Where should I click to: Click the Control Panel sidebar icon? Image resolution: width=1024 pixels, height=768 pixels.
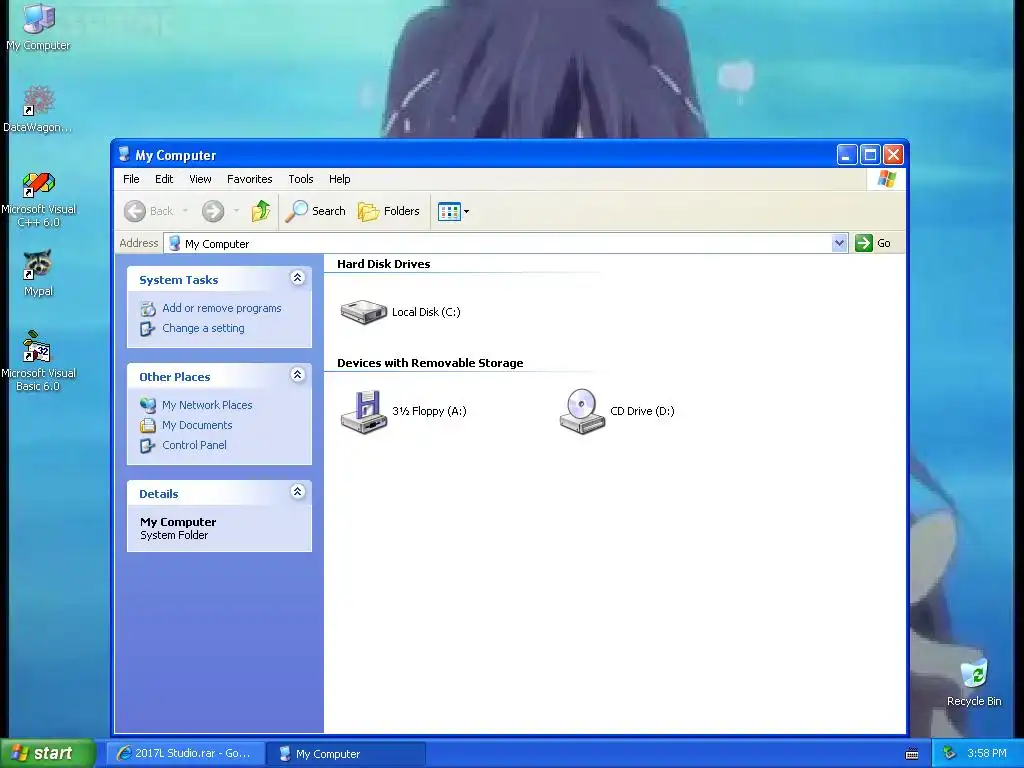point(148,446)
